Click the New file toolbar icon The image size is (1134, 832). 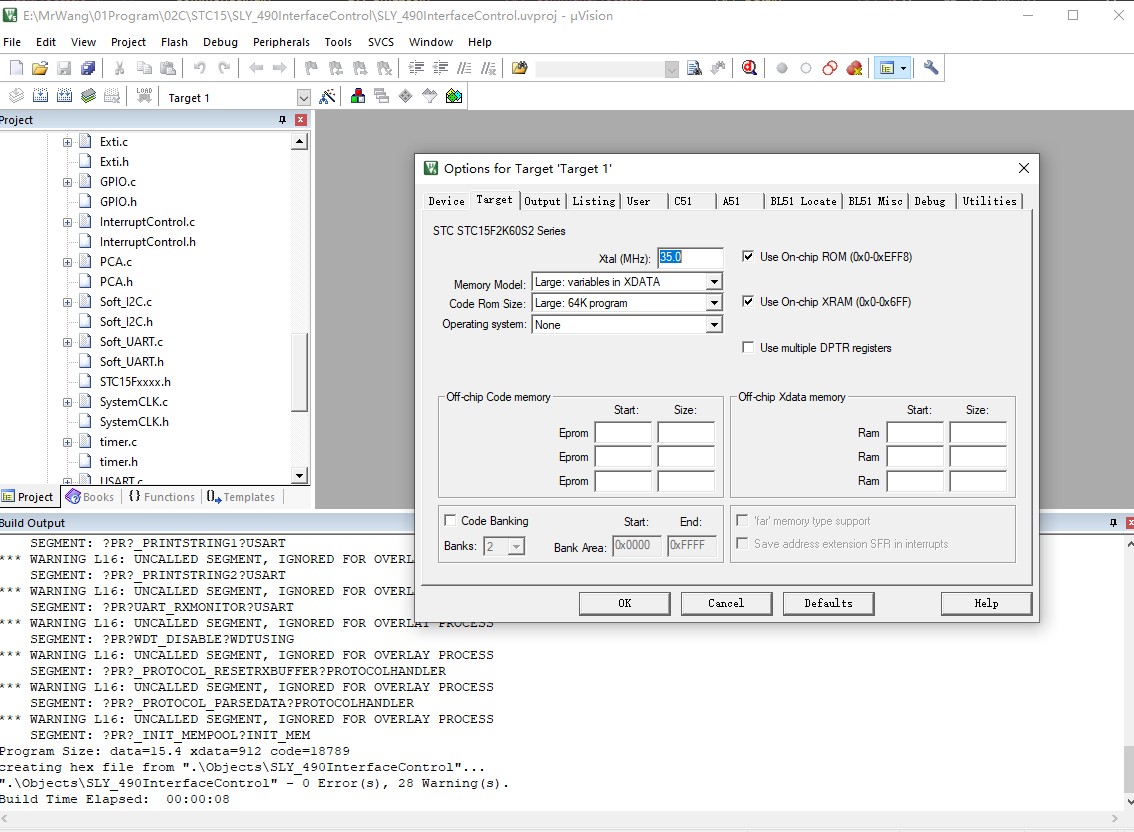click(x=16, y=68)
